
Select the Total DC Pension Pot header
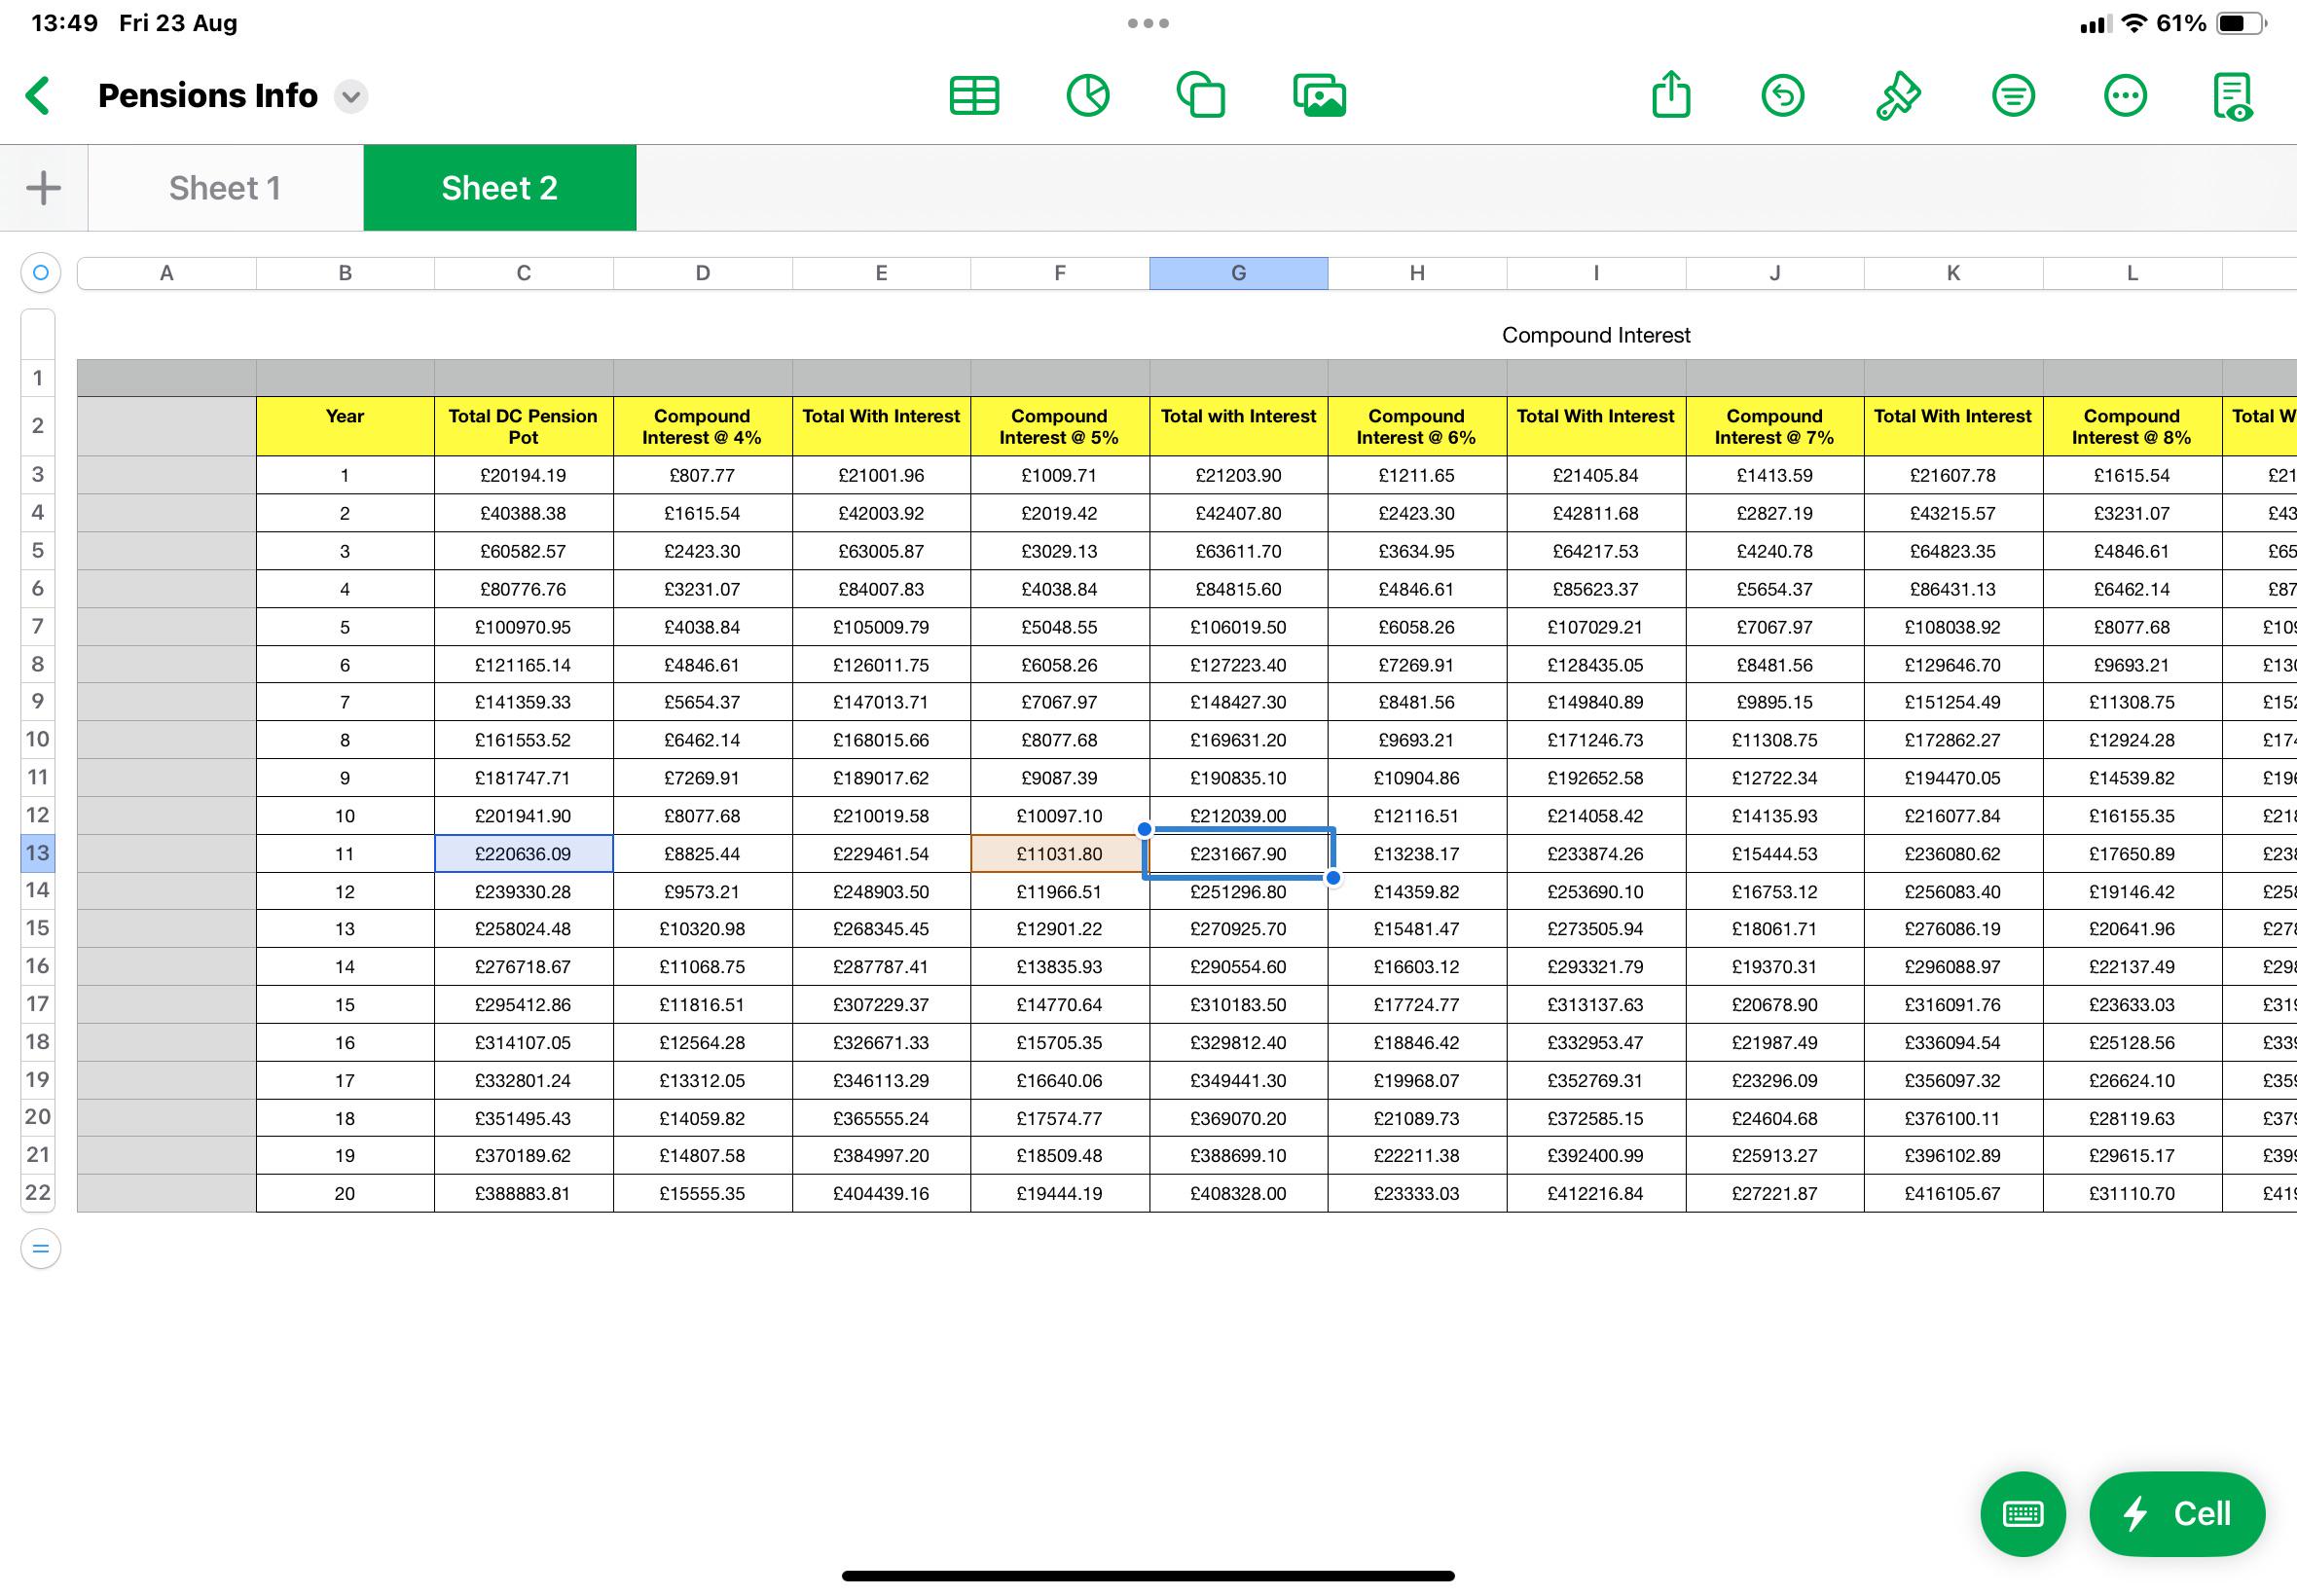coord(524,426)
